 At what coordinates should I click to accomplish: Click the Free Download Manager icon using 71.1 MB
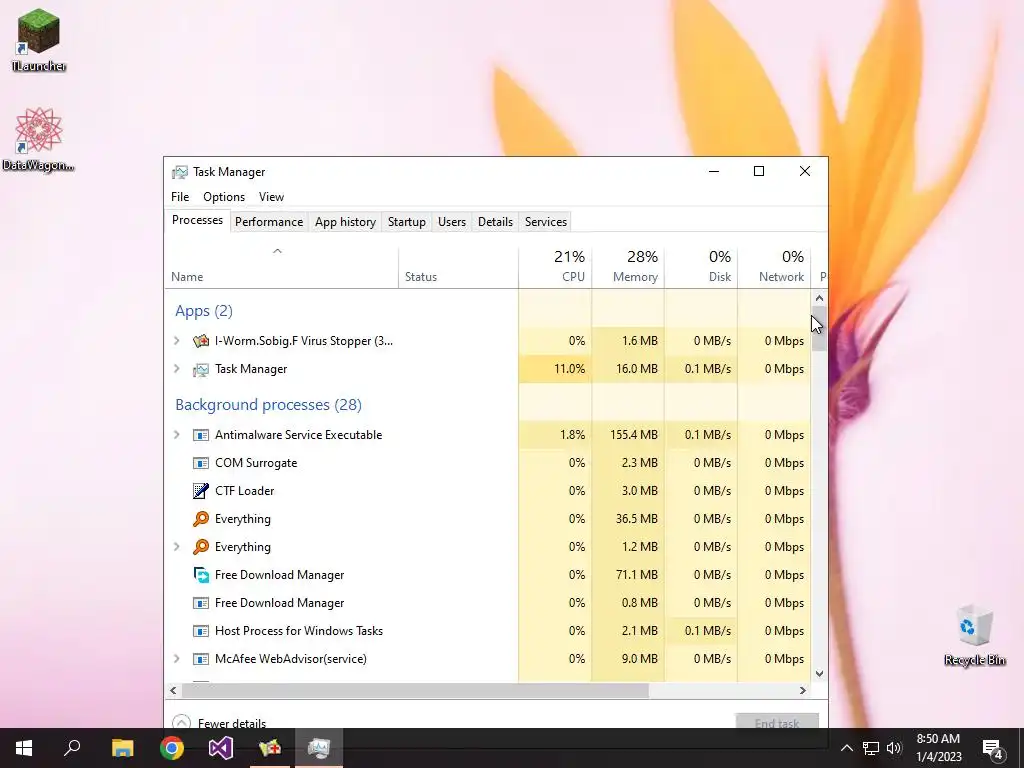(x=201, y=575)
